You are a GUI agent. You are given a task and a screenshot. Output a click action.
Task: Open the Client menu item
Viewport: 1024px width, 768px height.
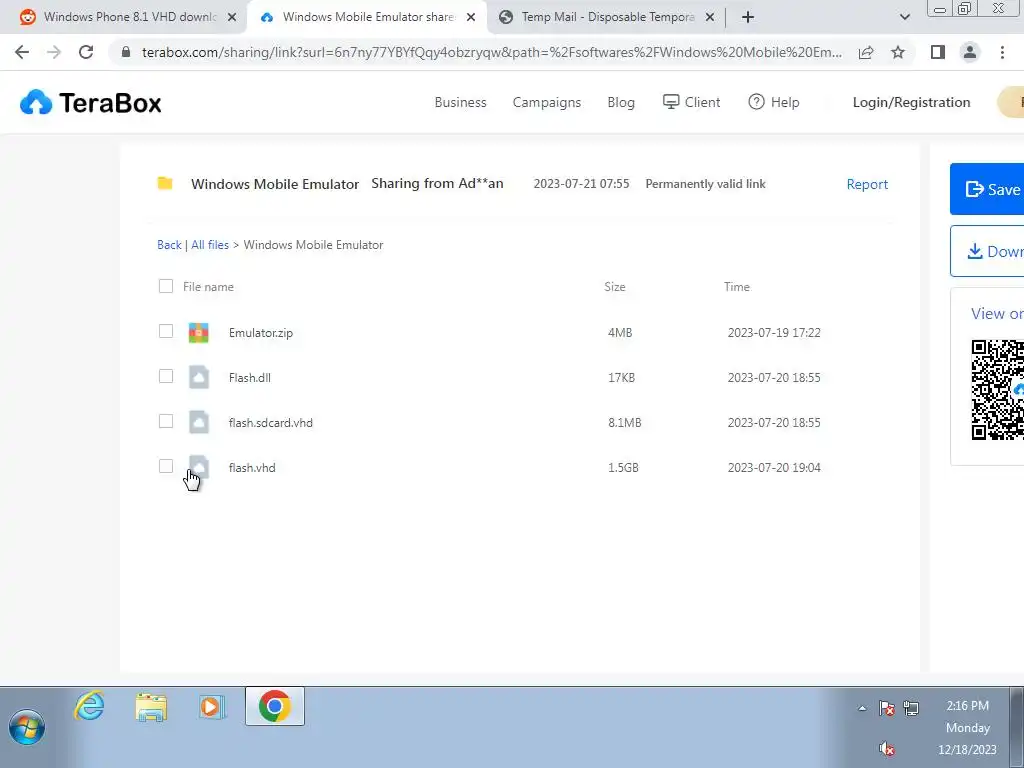pyautogui.click(x=692, y=103)
